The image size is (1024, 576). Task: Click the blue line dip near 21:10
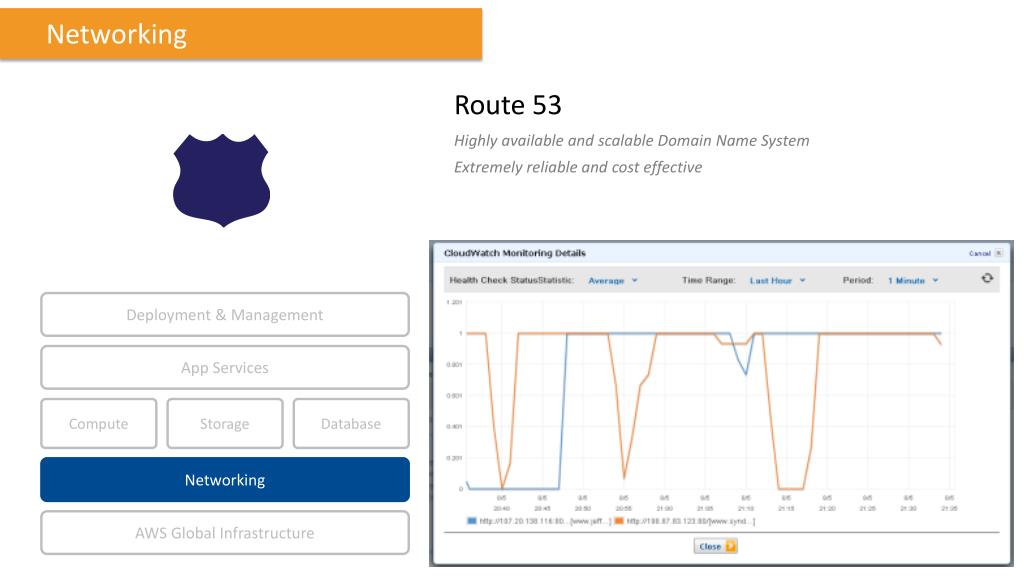(x=746, y=372)
